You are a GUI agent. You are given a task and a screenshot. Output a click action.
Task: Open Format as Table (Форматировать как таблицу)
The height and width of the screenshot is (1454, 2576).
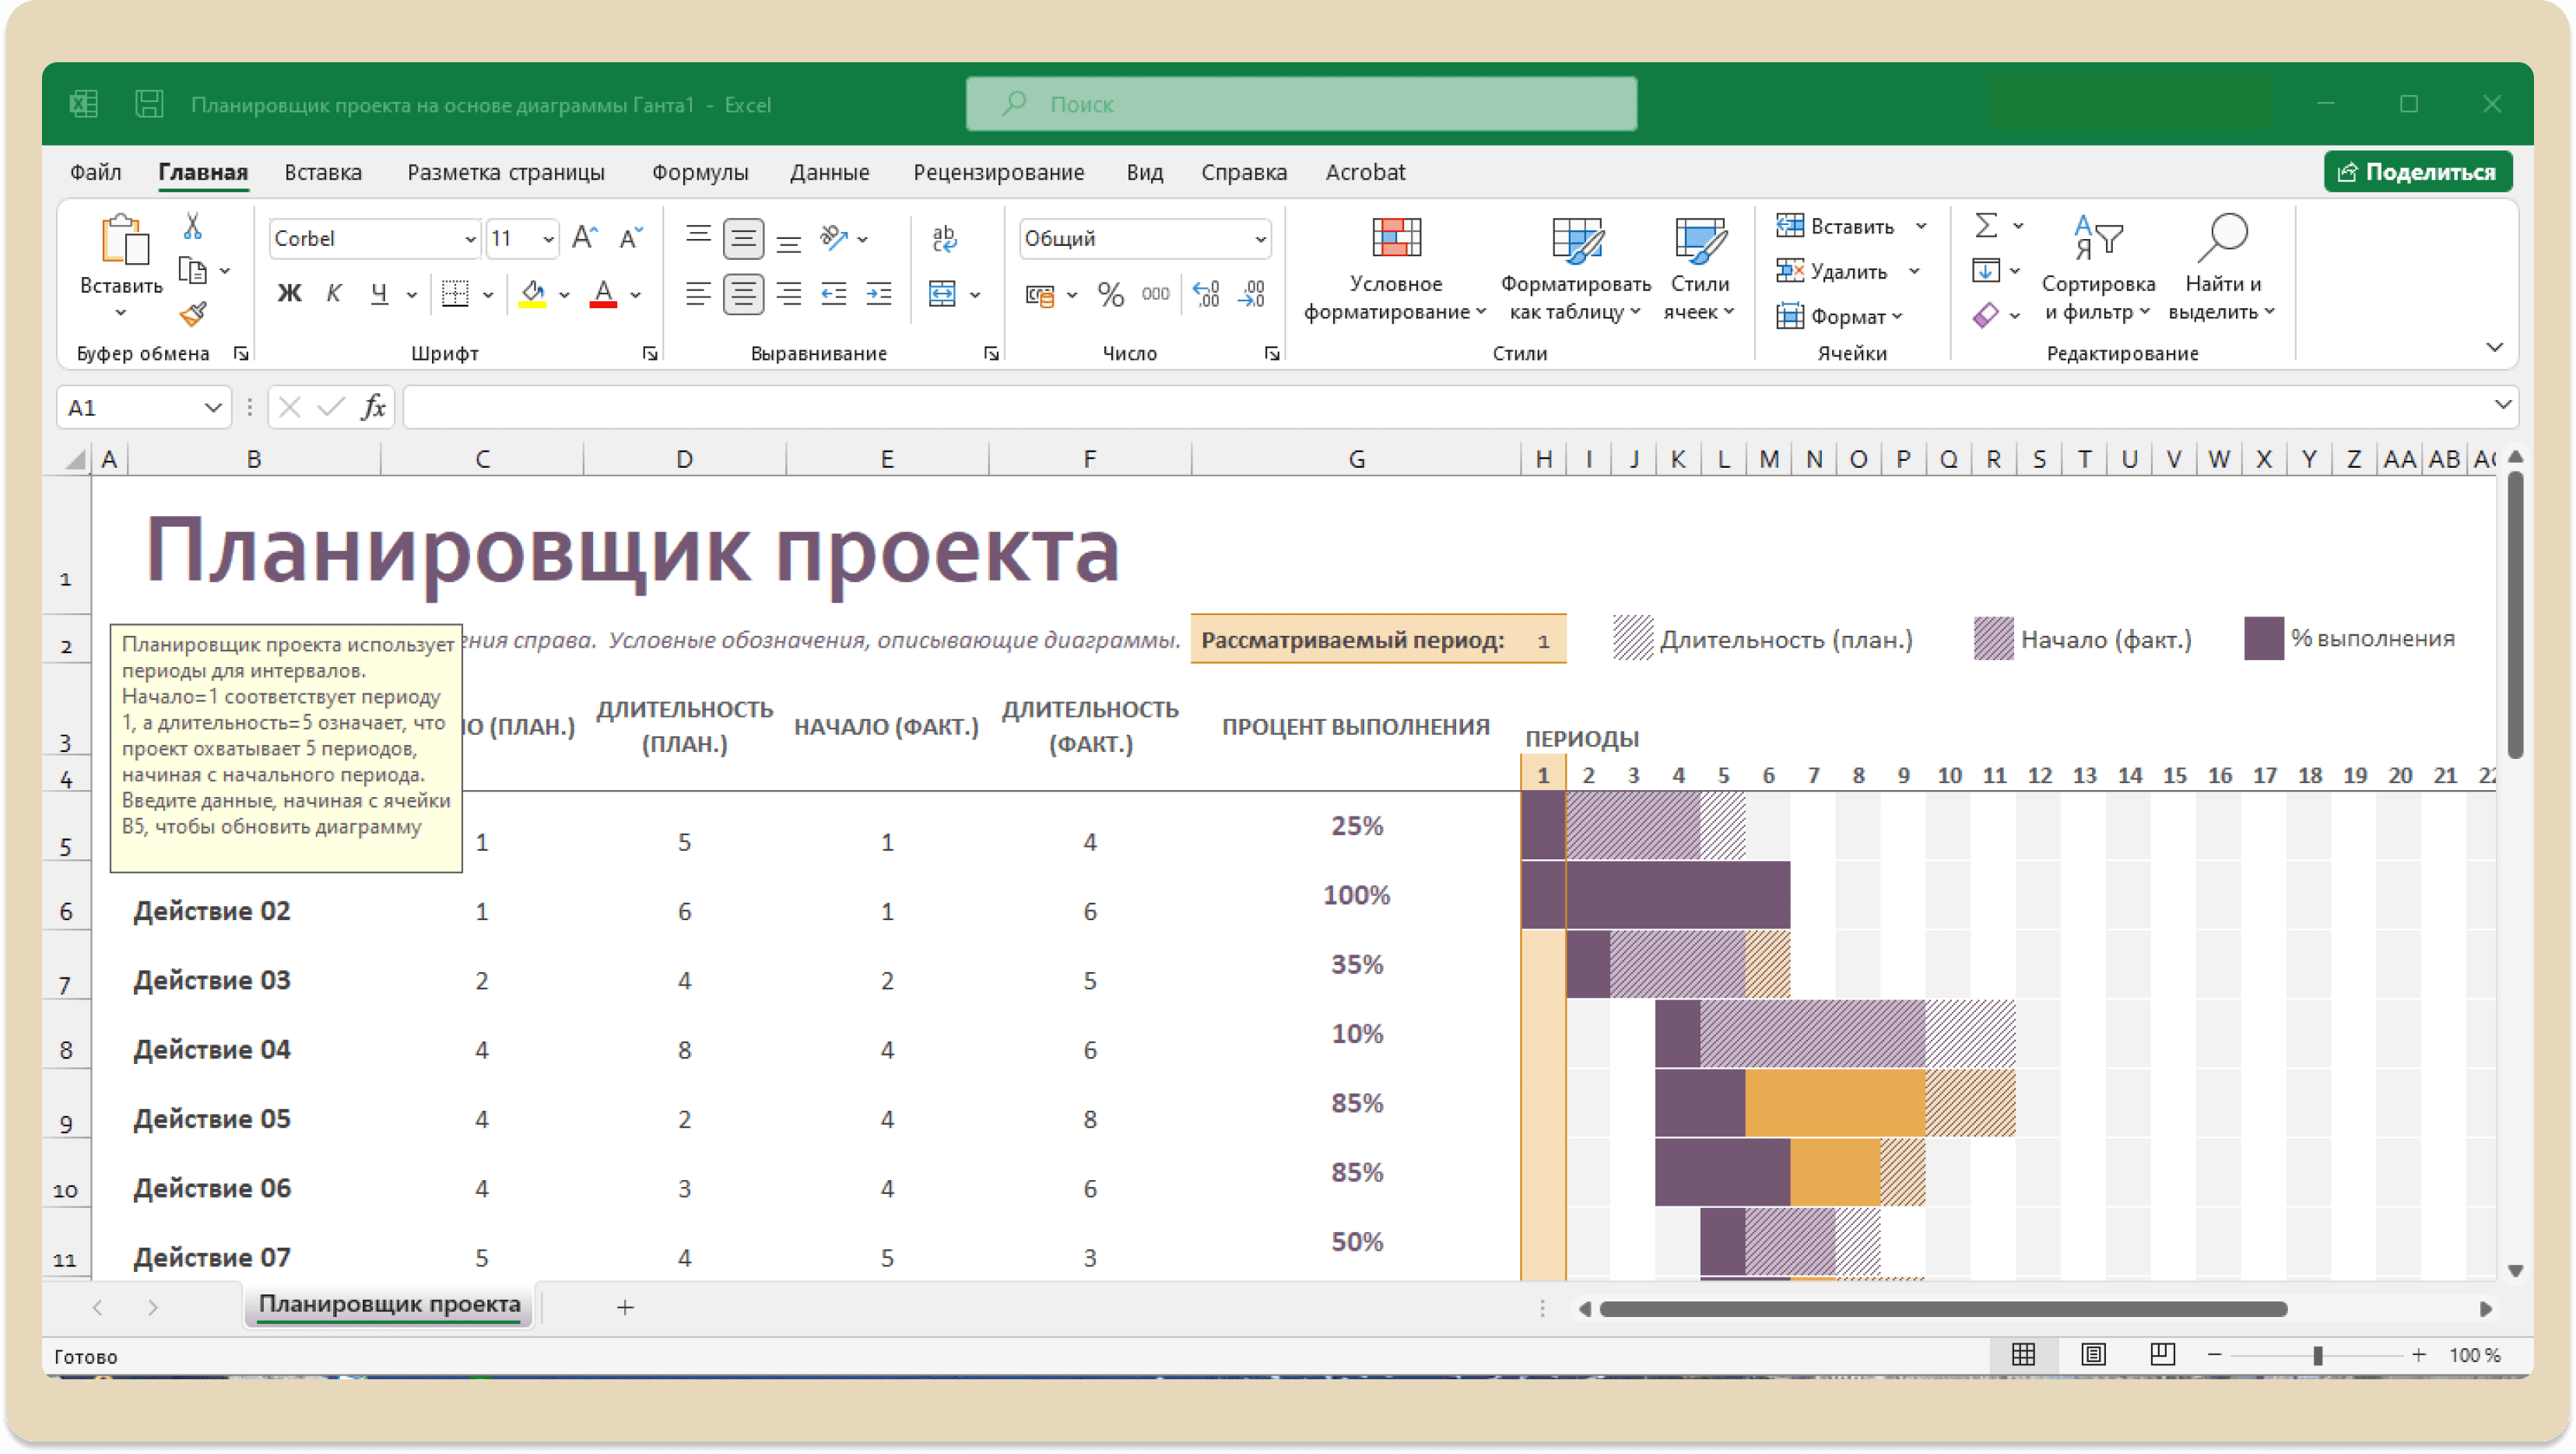(1576, 270)
